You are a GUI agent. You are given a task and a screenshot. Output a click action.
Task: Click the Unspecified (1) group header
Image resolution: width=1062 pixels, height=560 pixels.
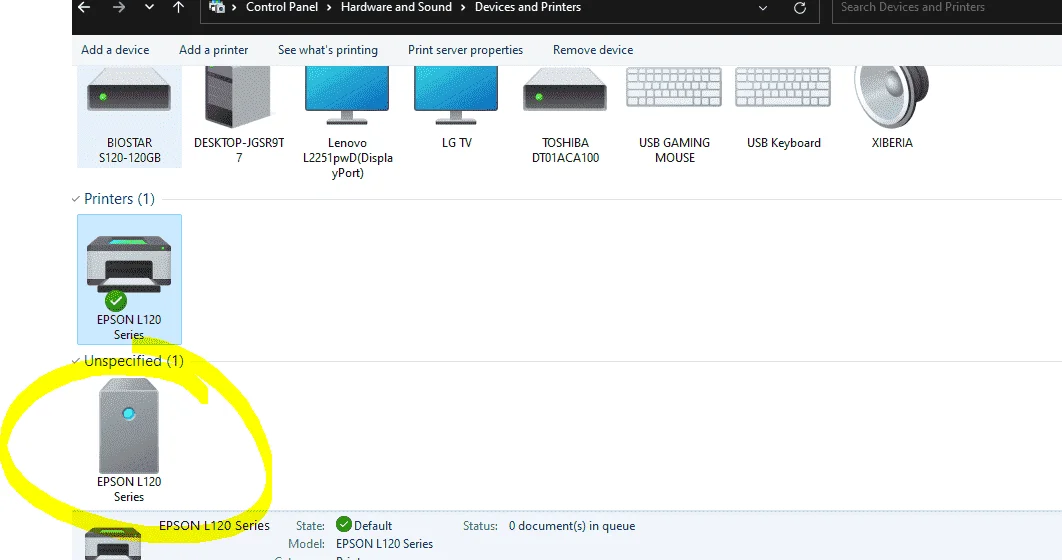133,361
